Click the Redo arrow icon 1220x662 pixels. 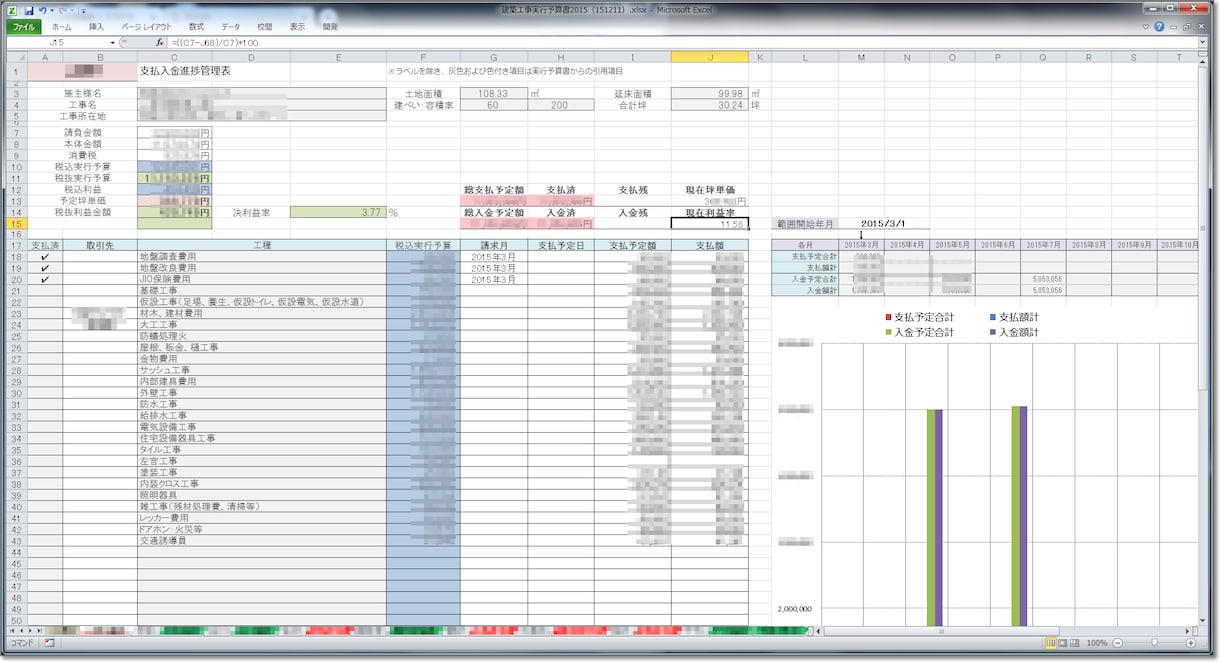tap(62, 10)
